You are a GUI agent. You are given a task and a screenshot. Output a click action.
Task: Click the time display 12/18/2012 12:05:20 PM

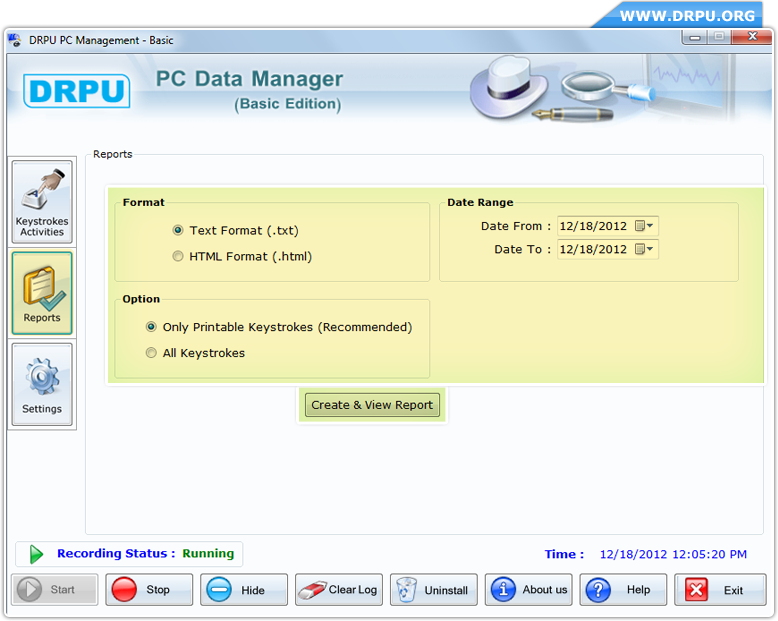673,554
